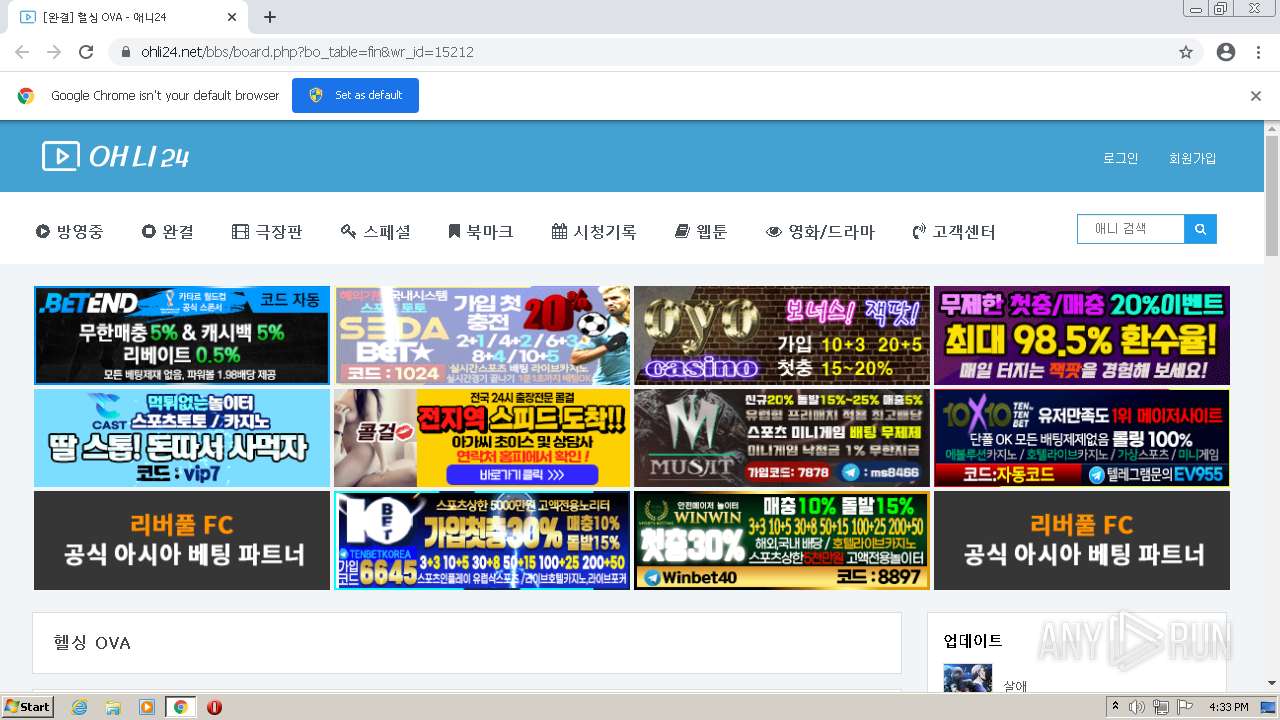Screen dimensions: 1280x720
Task: Open the Chrome three-dot menu
Action: 1258,52
